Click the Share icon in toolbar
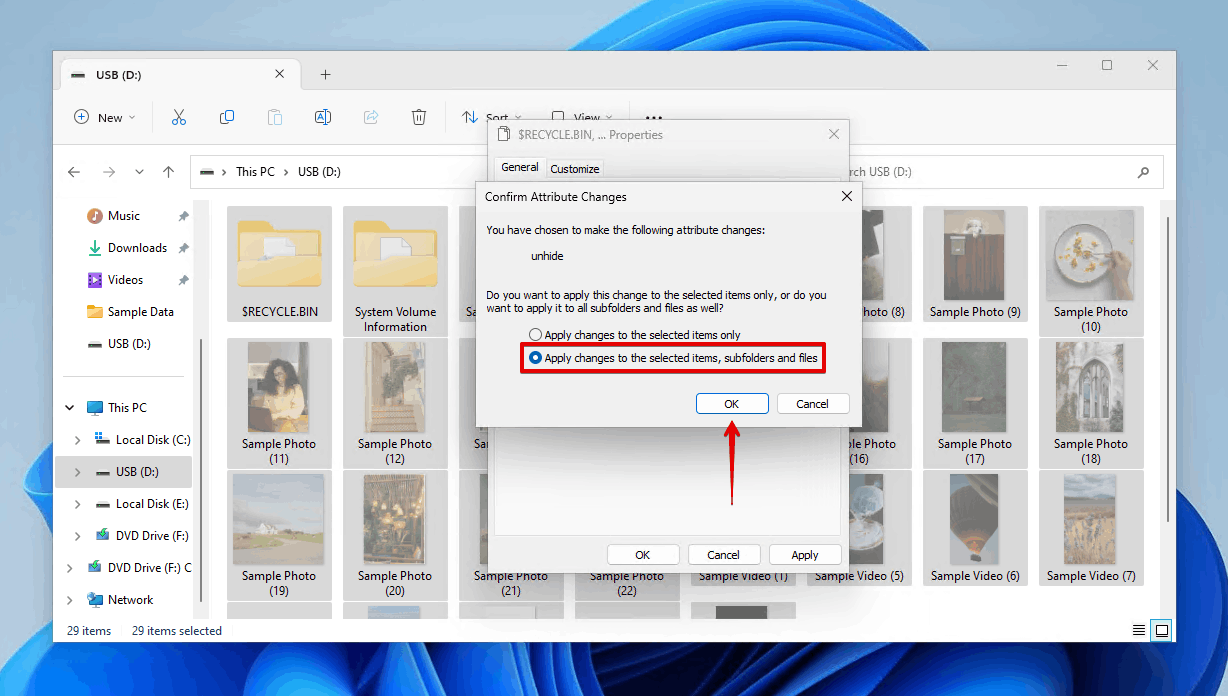 [371, 117]
